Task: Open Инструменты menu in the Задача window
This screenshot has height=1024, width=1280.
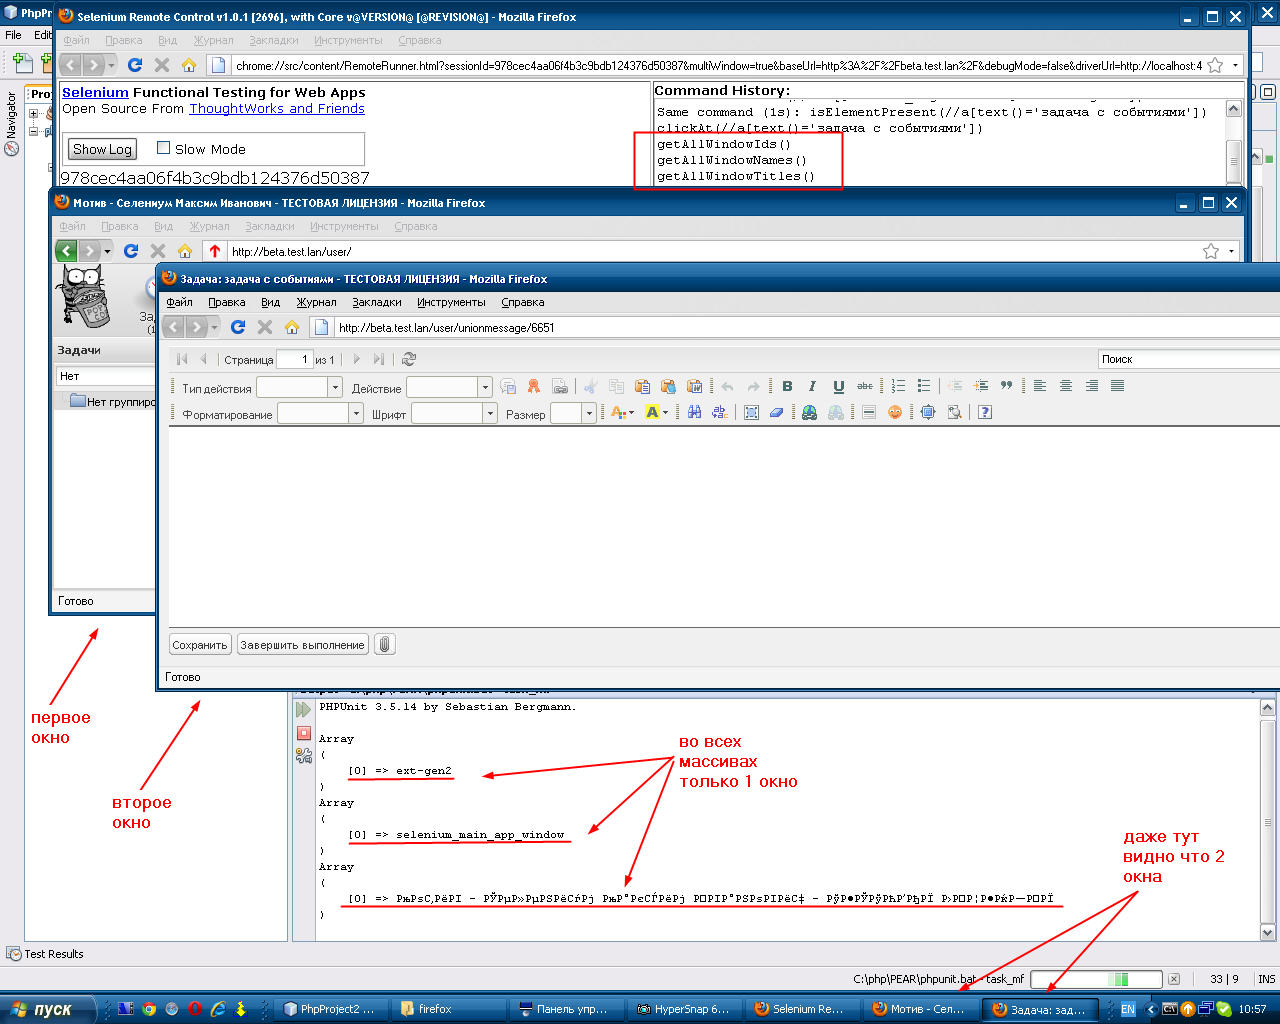Action: click(451, 302)
